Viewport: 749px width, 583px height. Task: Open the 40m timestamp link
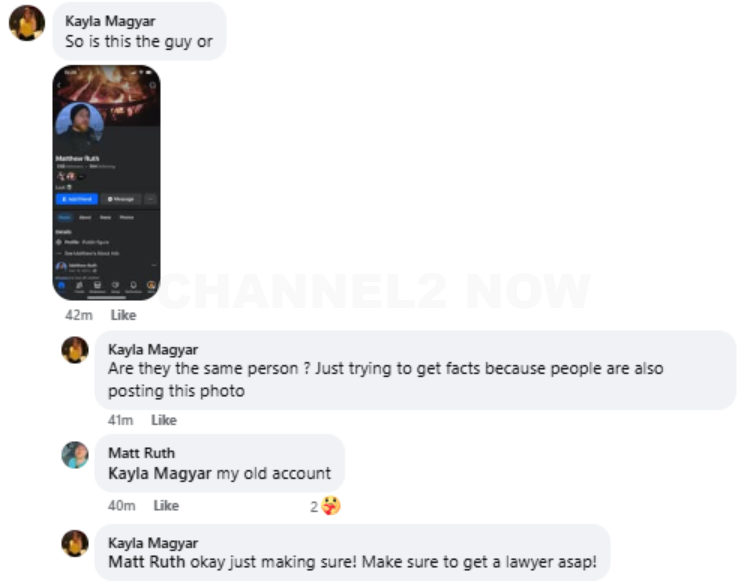[121, 506]
